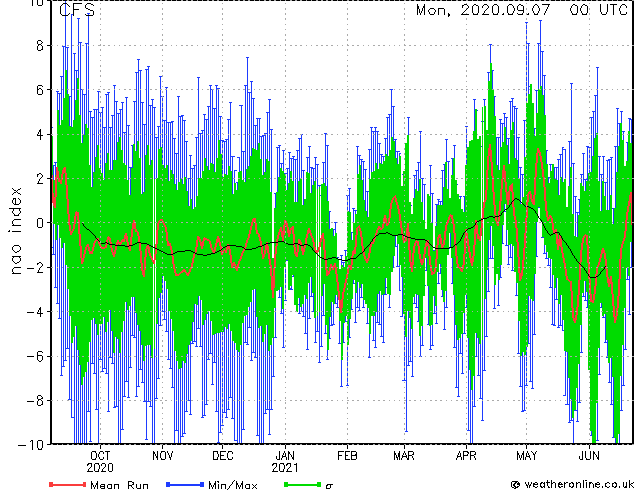Click the blue Min/Max legend line
Image resolution: width=634 pixels, height=490 pixels.
click(x=185, y=484)
